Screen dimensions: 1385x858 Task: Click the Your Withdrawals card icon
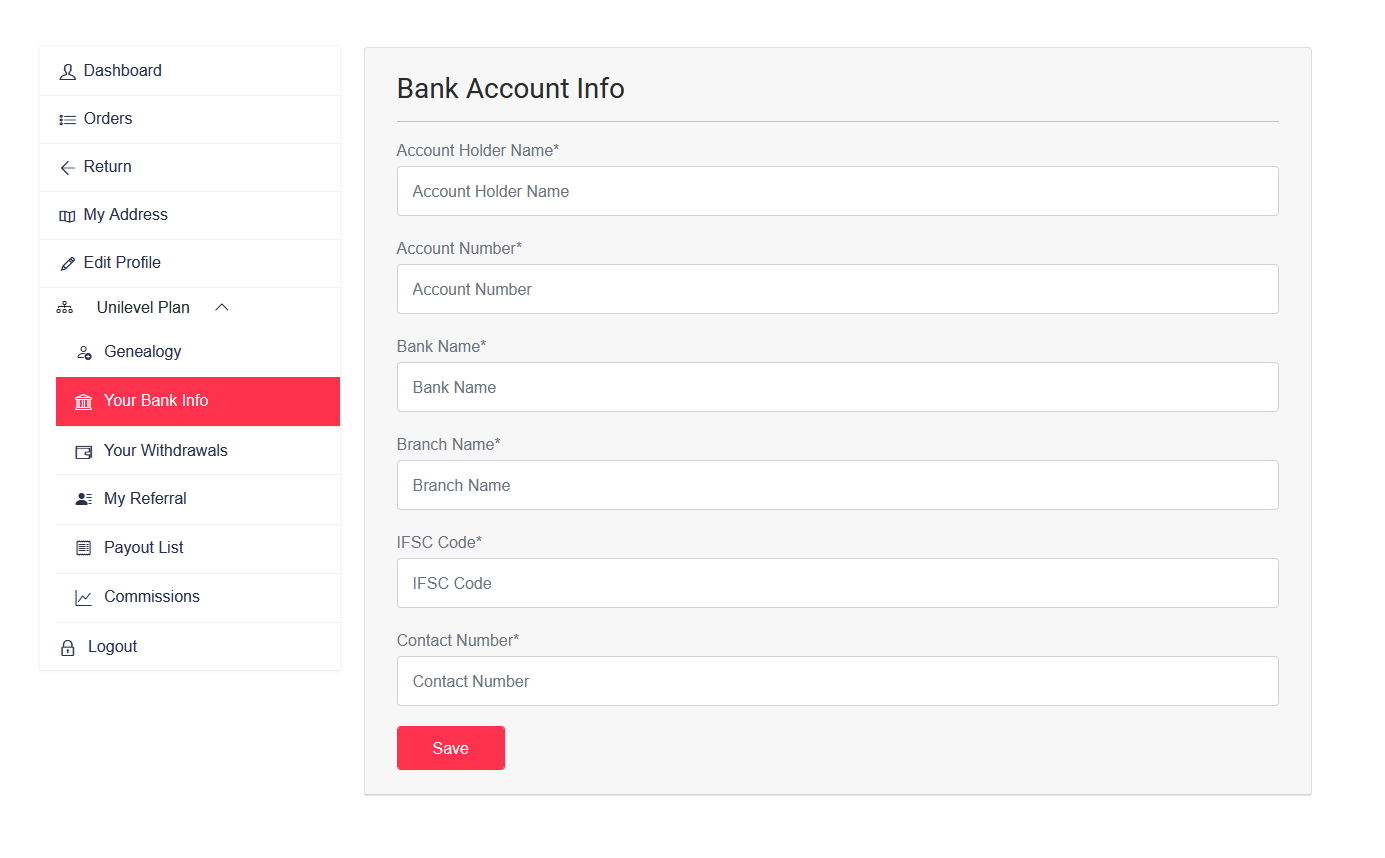[84, 451]
